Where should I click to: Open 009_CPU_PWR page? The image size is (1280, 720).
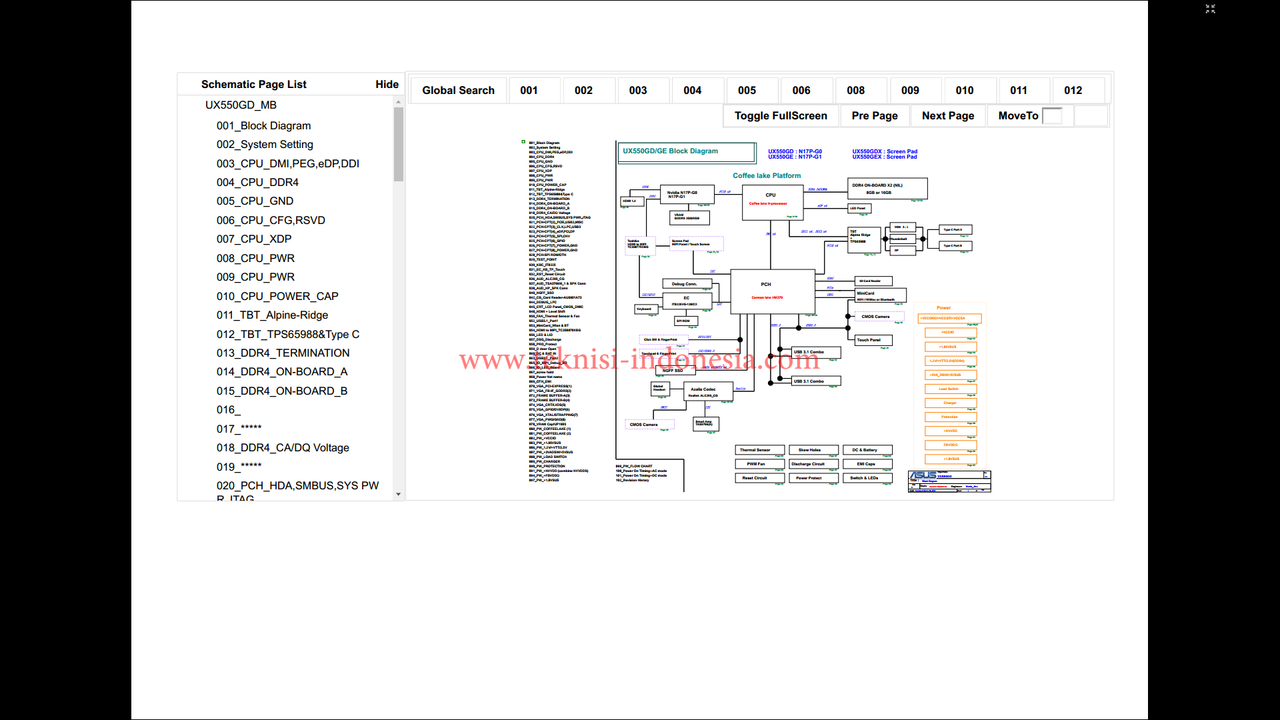tap(256, 277)
